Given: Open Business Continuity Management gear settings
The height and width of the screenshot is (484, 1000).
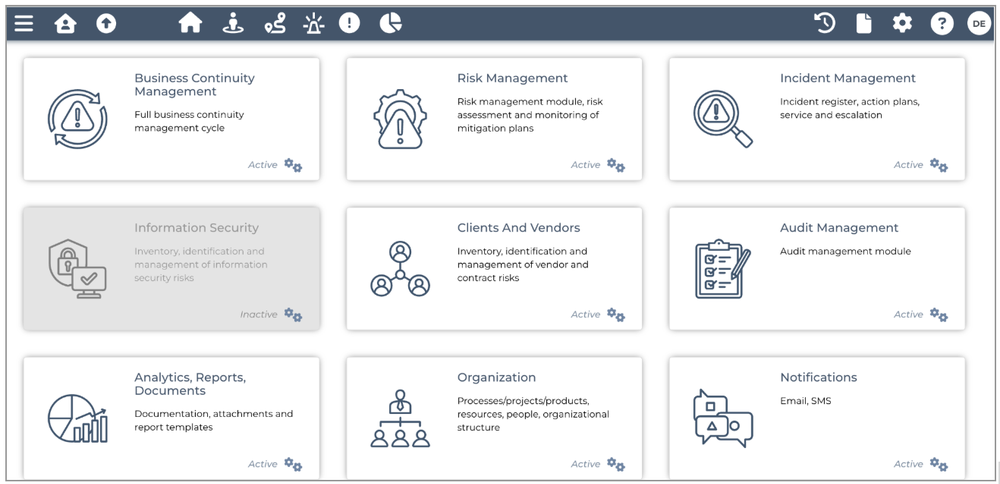Looking at the screenshot, I should pos(293,165).
